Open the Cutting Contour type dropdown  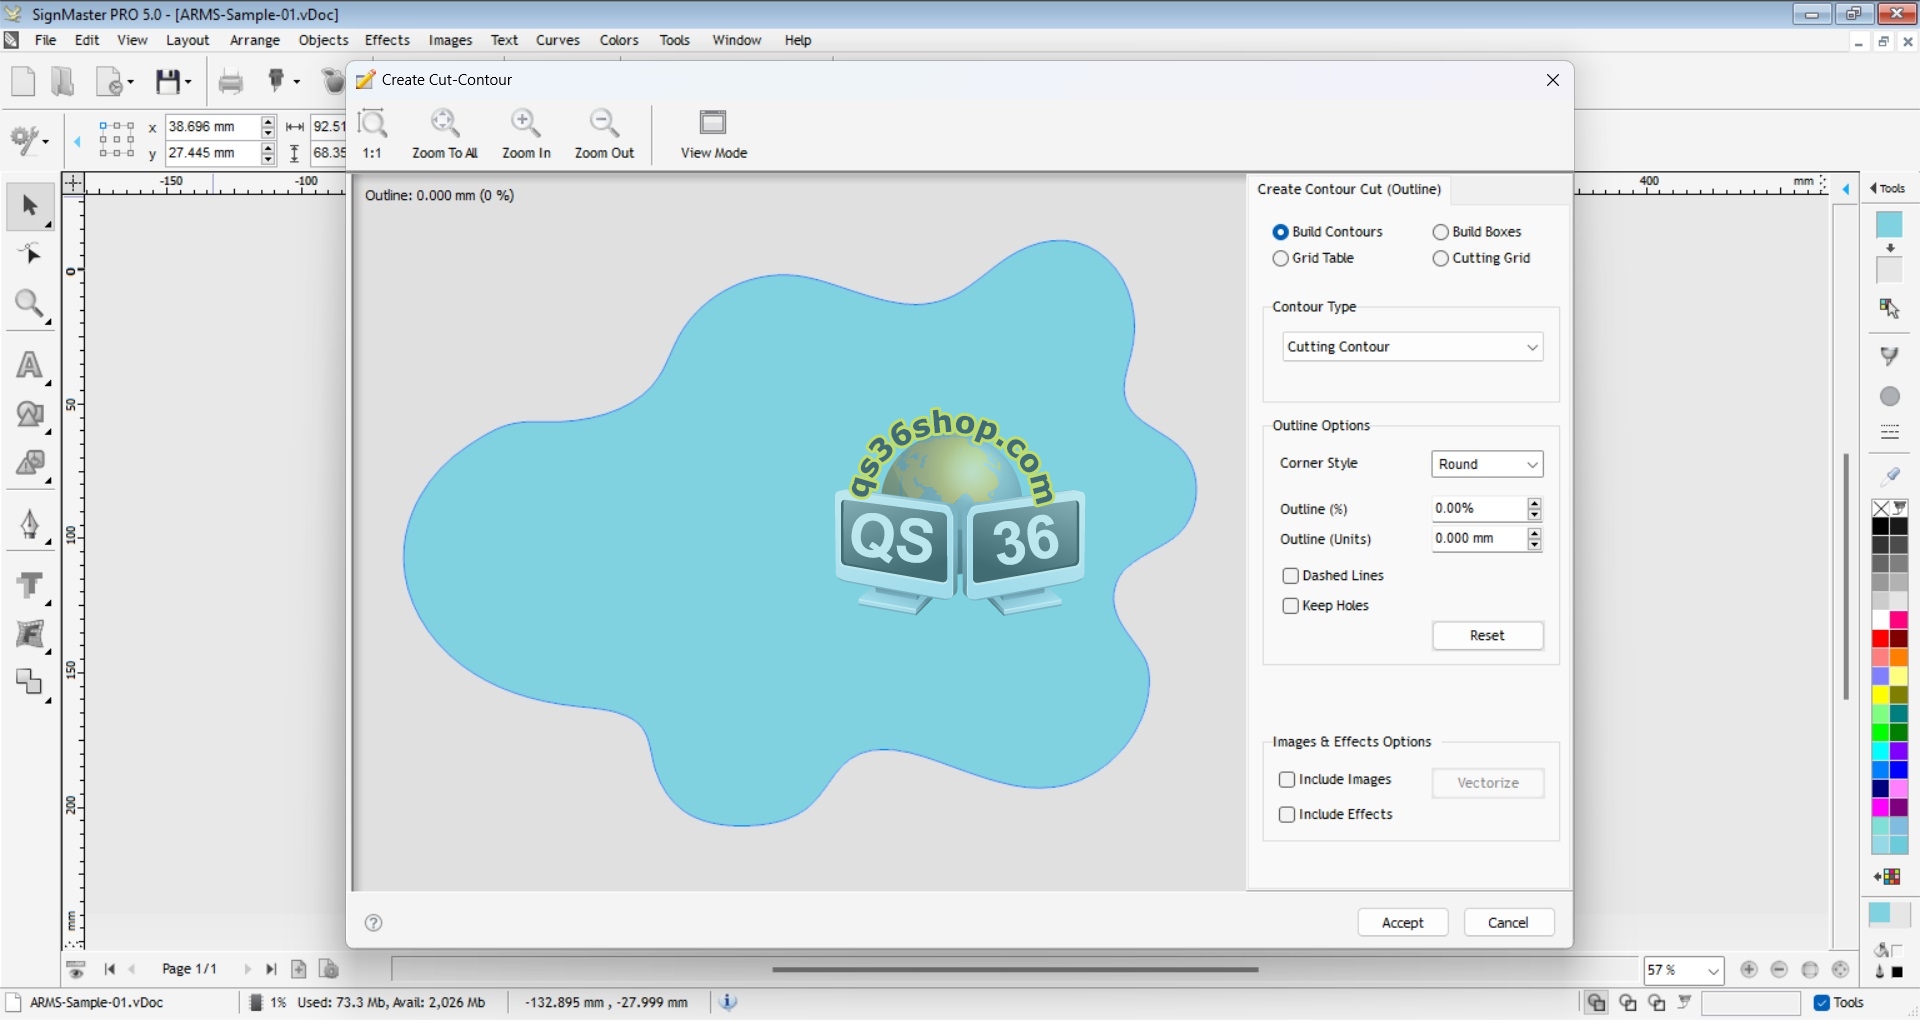(1412, 347)
